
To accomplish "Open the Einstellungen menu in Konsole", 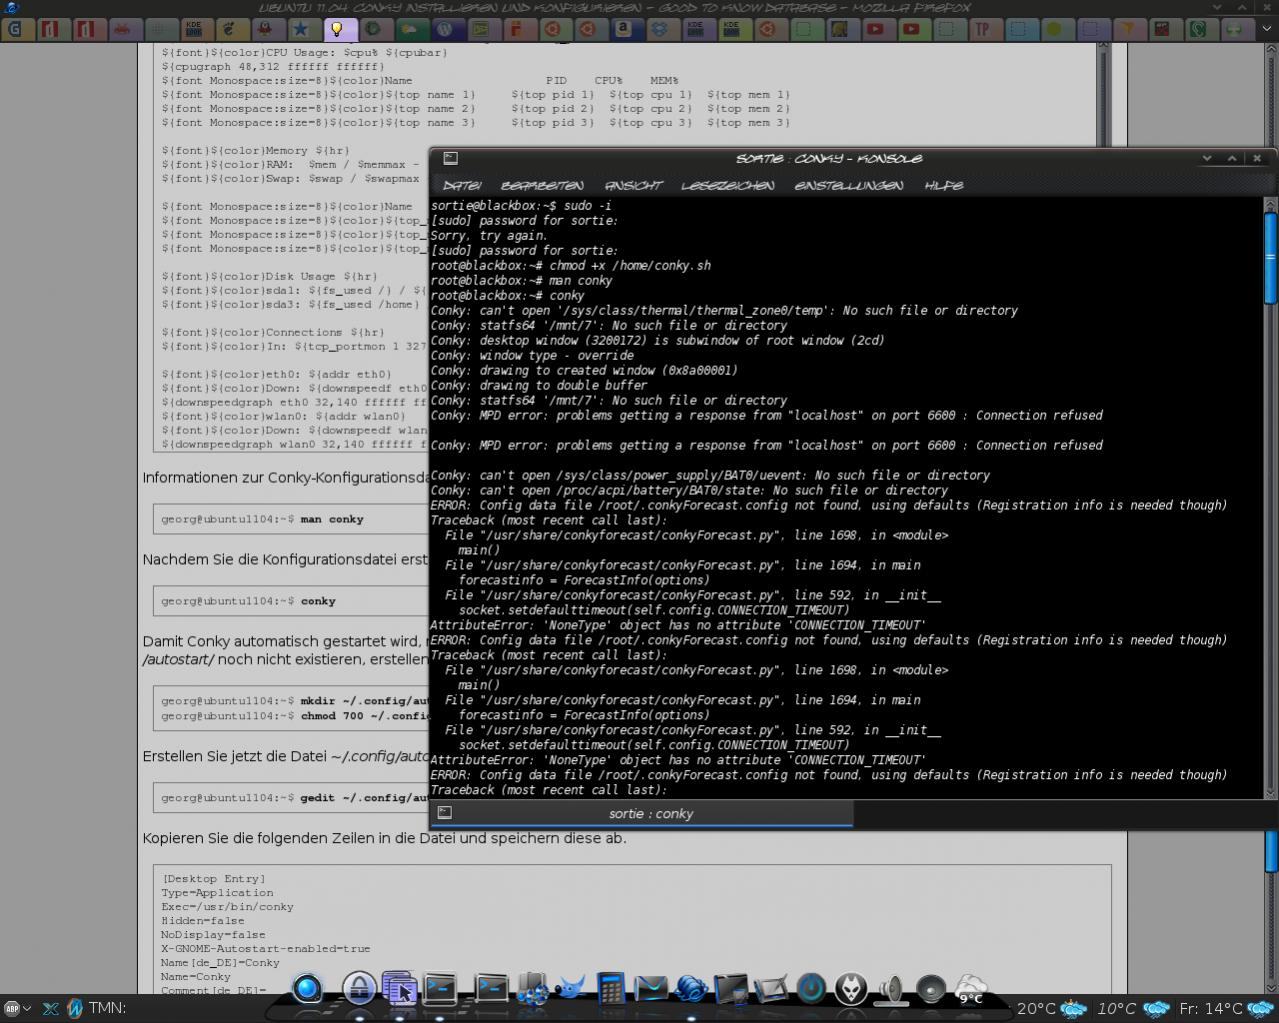I will [848, 185].
